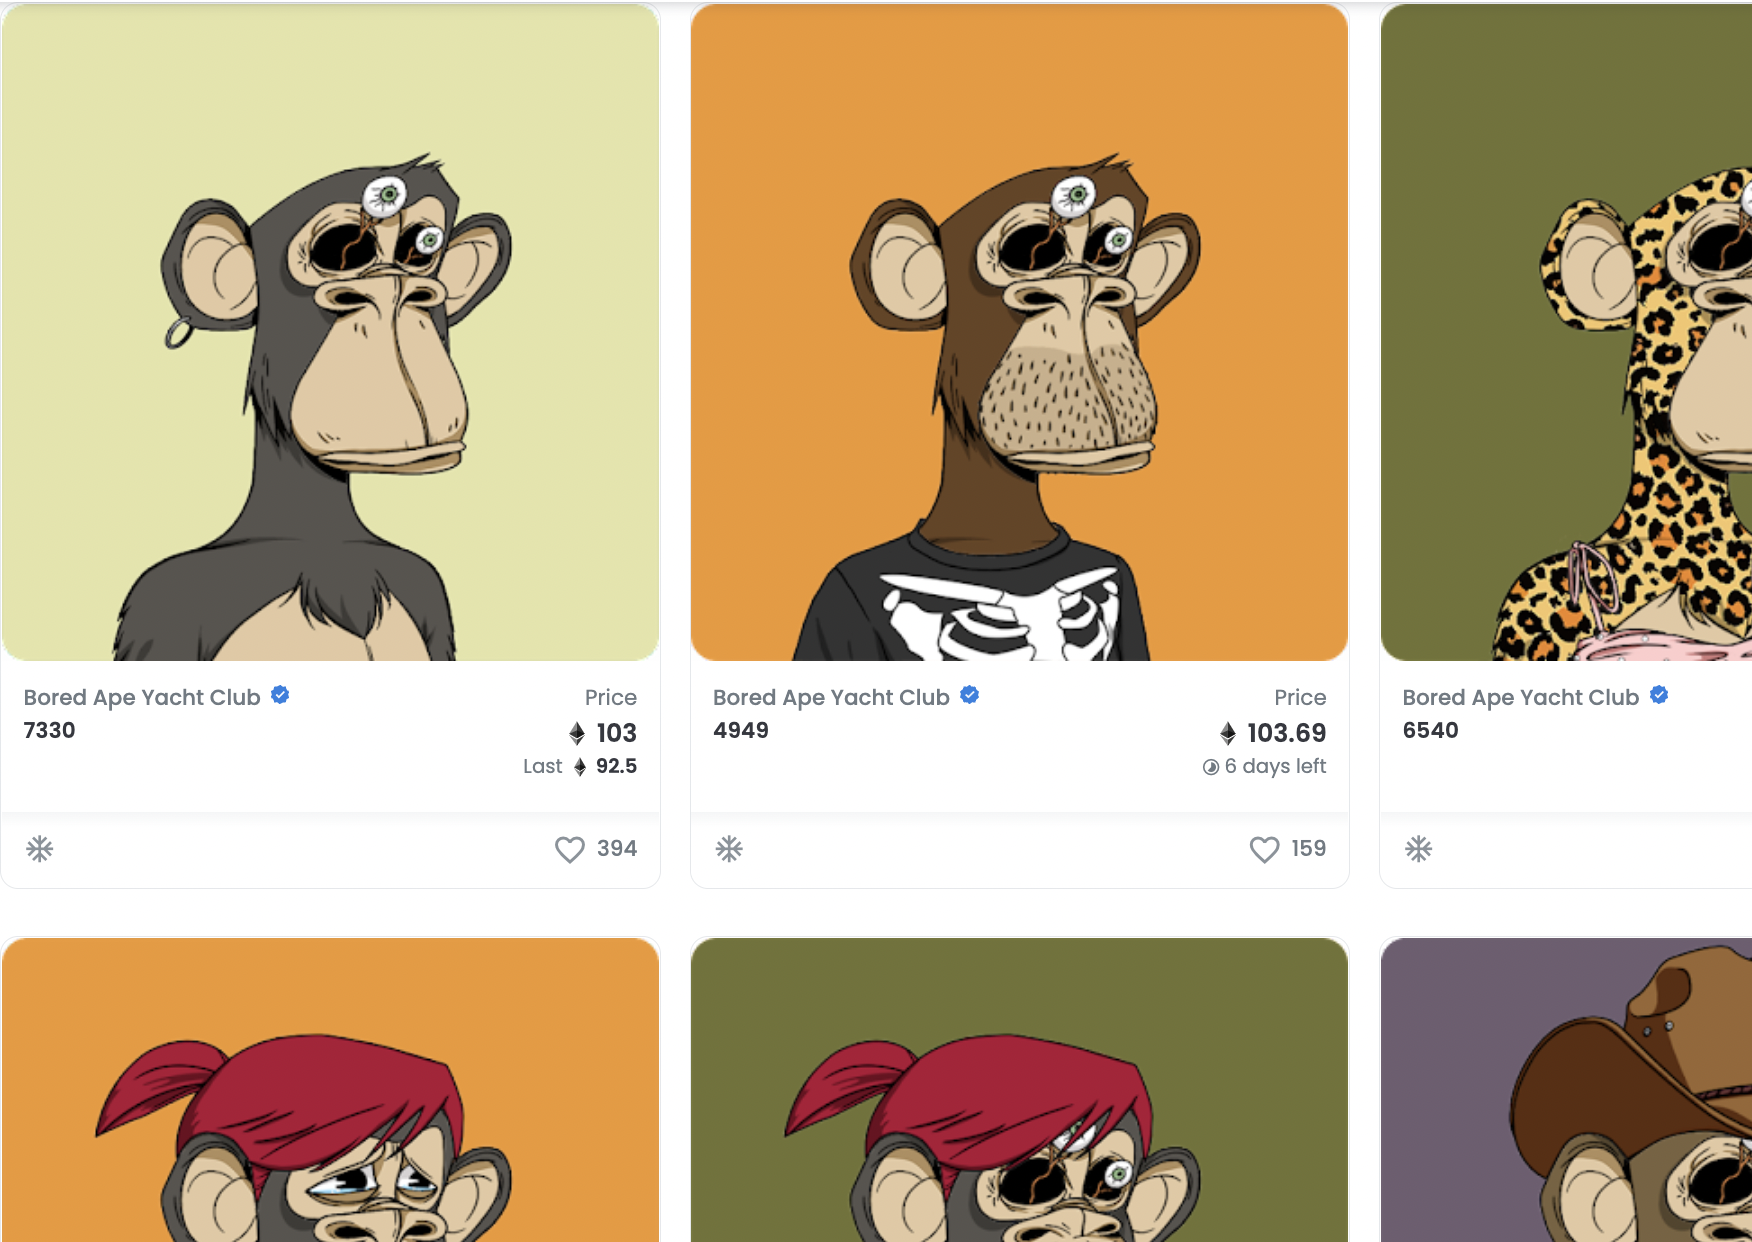Click the snowflake icon on the 6540 card
This screenshot has height=1242, width=1752.
tap(1418, 849)
